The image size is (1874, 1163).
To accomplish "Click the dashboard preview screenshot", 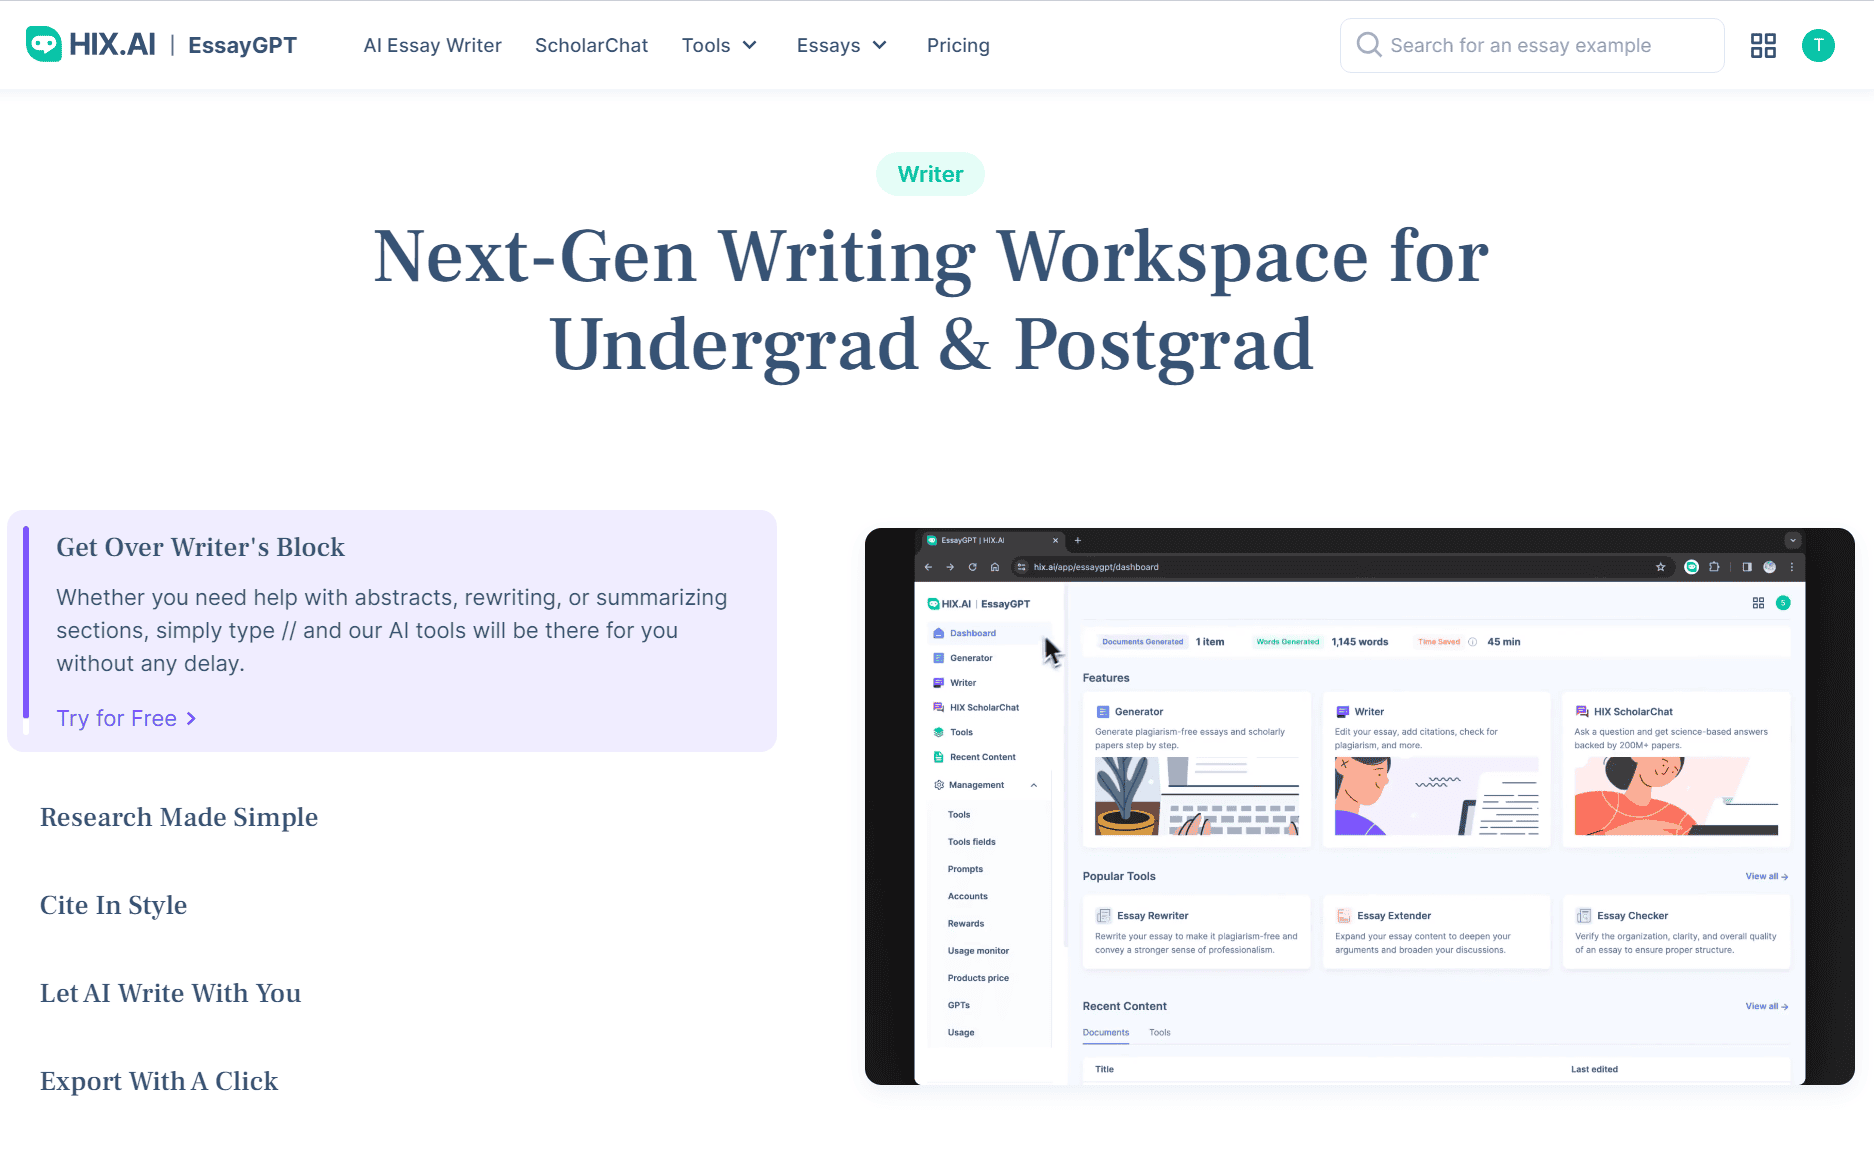I will point(1359,806).
